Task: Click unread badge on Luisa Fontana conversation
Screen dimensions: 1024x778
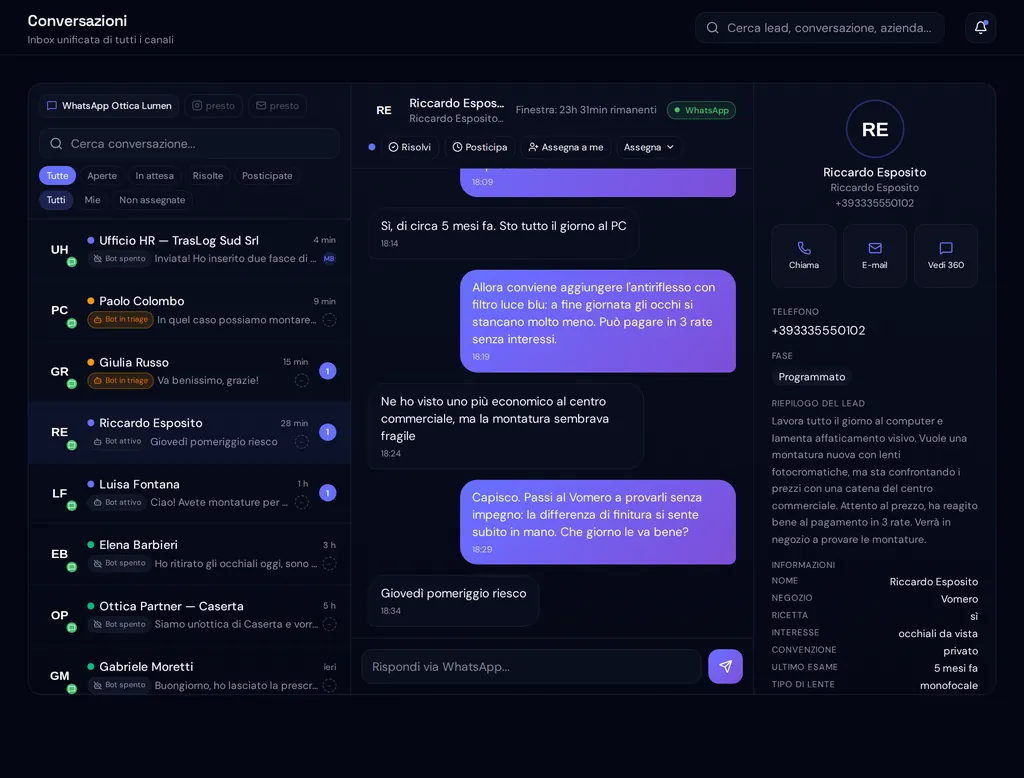Action: coord(328,493)
